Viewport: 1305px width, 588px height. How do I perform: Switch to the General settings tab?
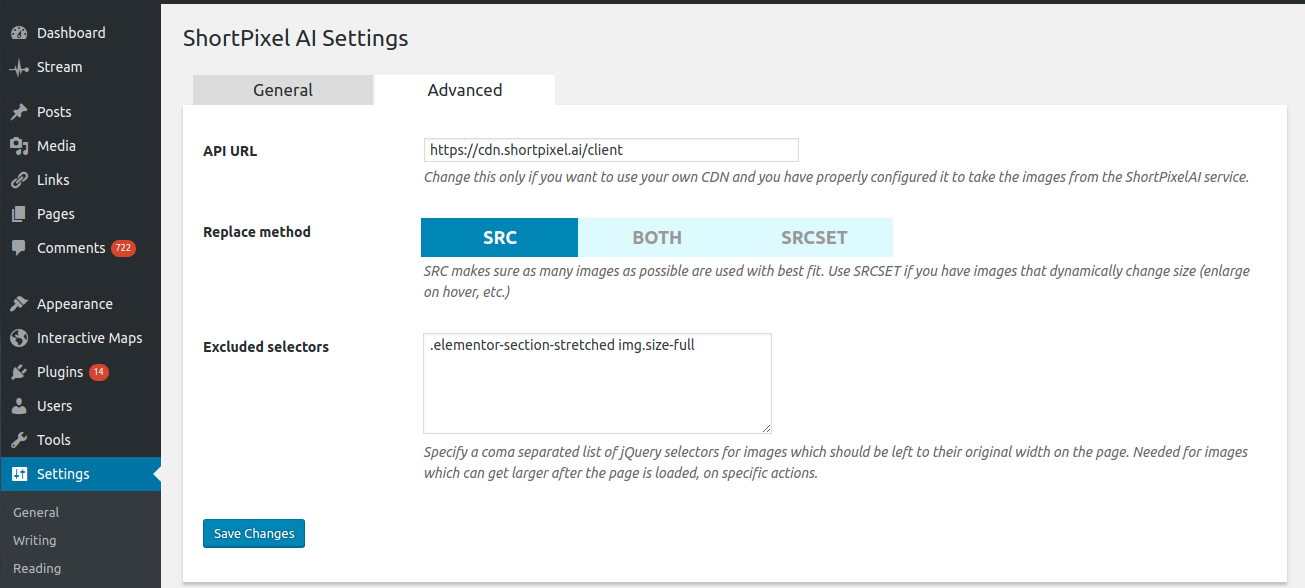click(x=283, y=90)
